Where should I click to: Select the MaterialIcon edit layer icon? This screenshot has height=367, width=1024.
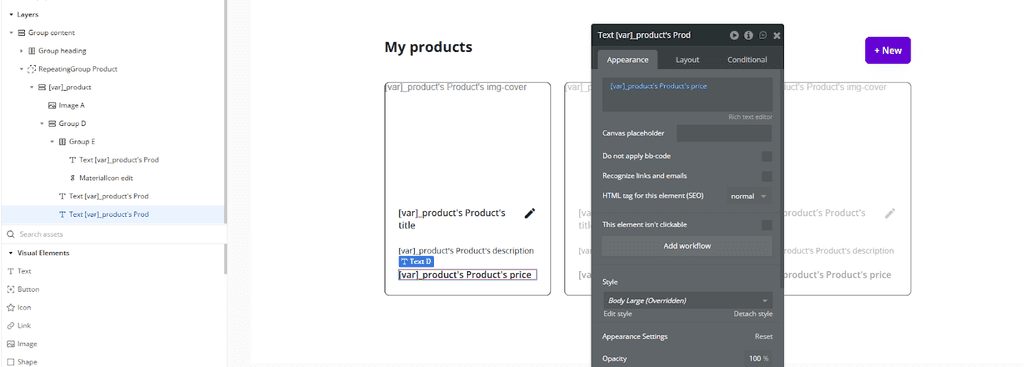coord(72,178)
